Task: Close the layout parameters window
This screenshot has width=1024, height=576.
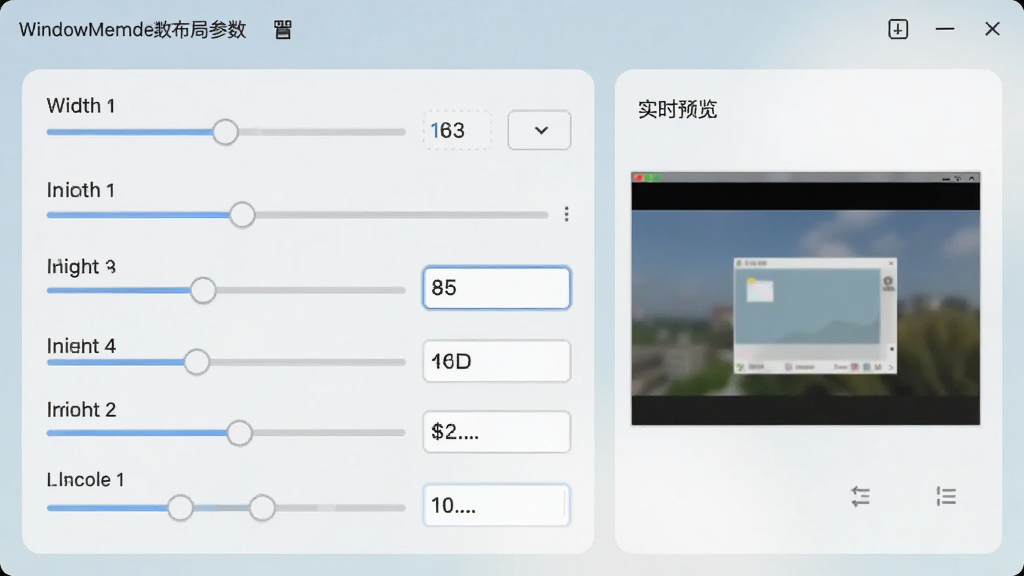Action: click(992, 29)
